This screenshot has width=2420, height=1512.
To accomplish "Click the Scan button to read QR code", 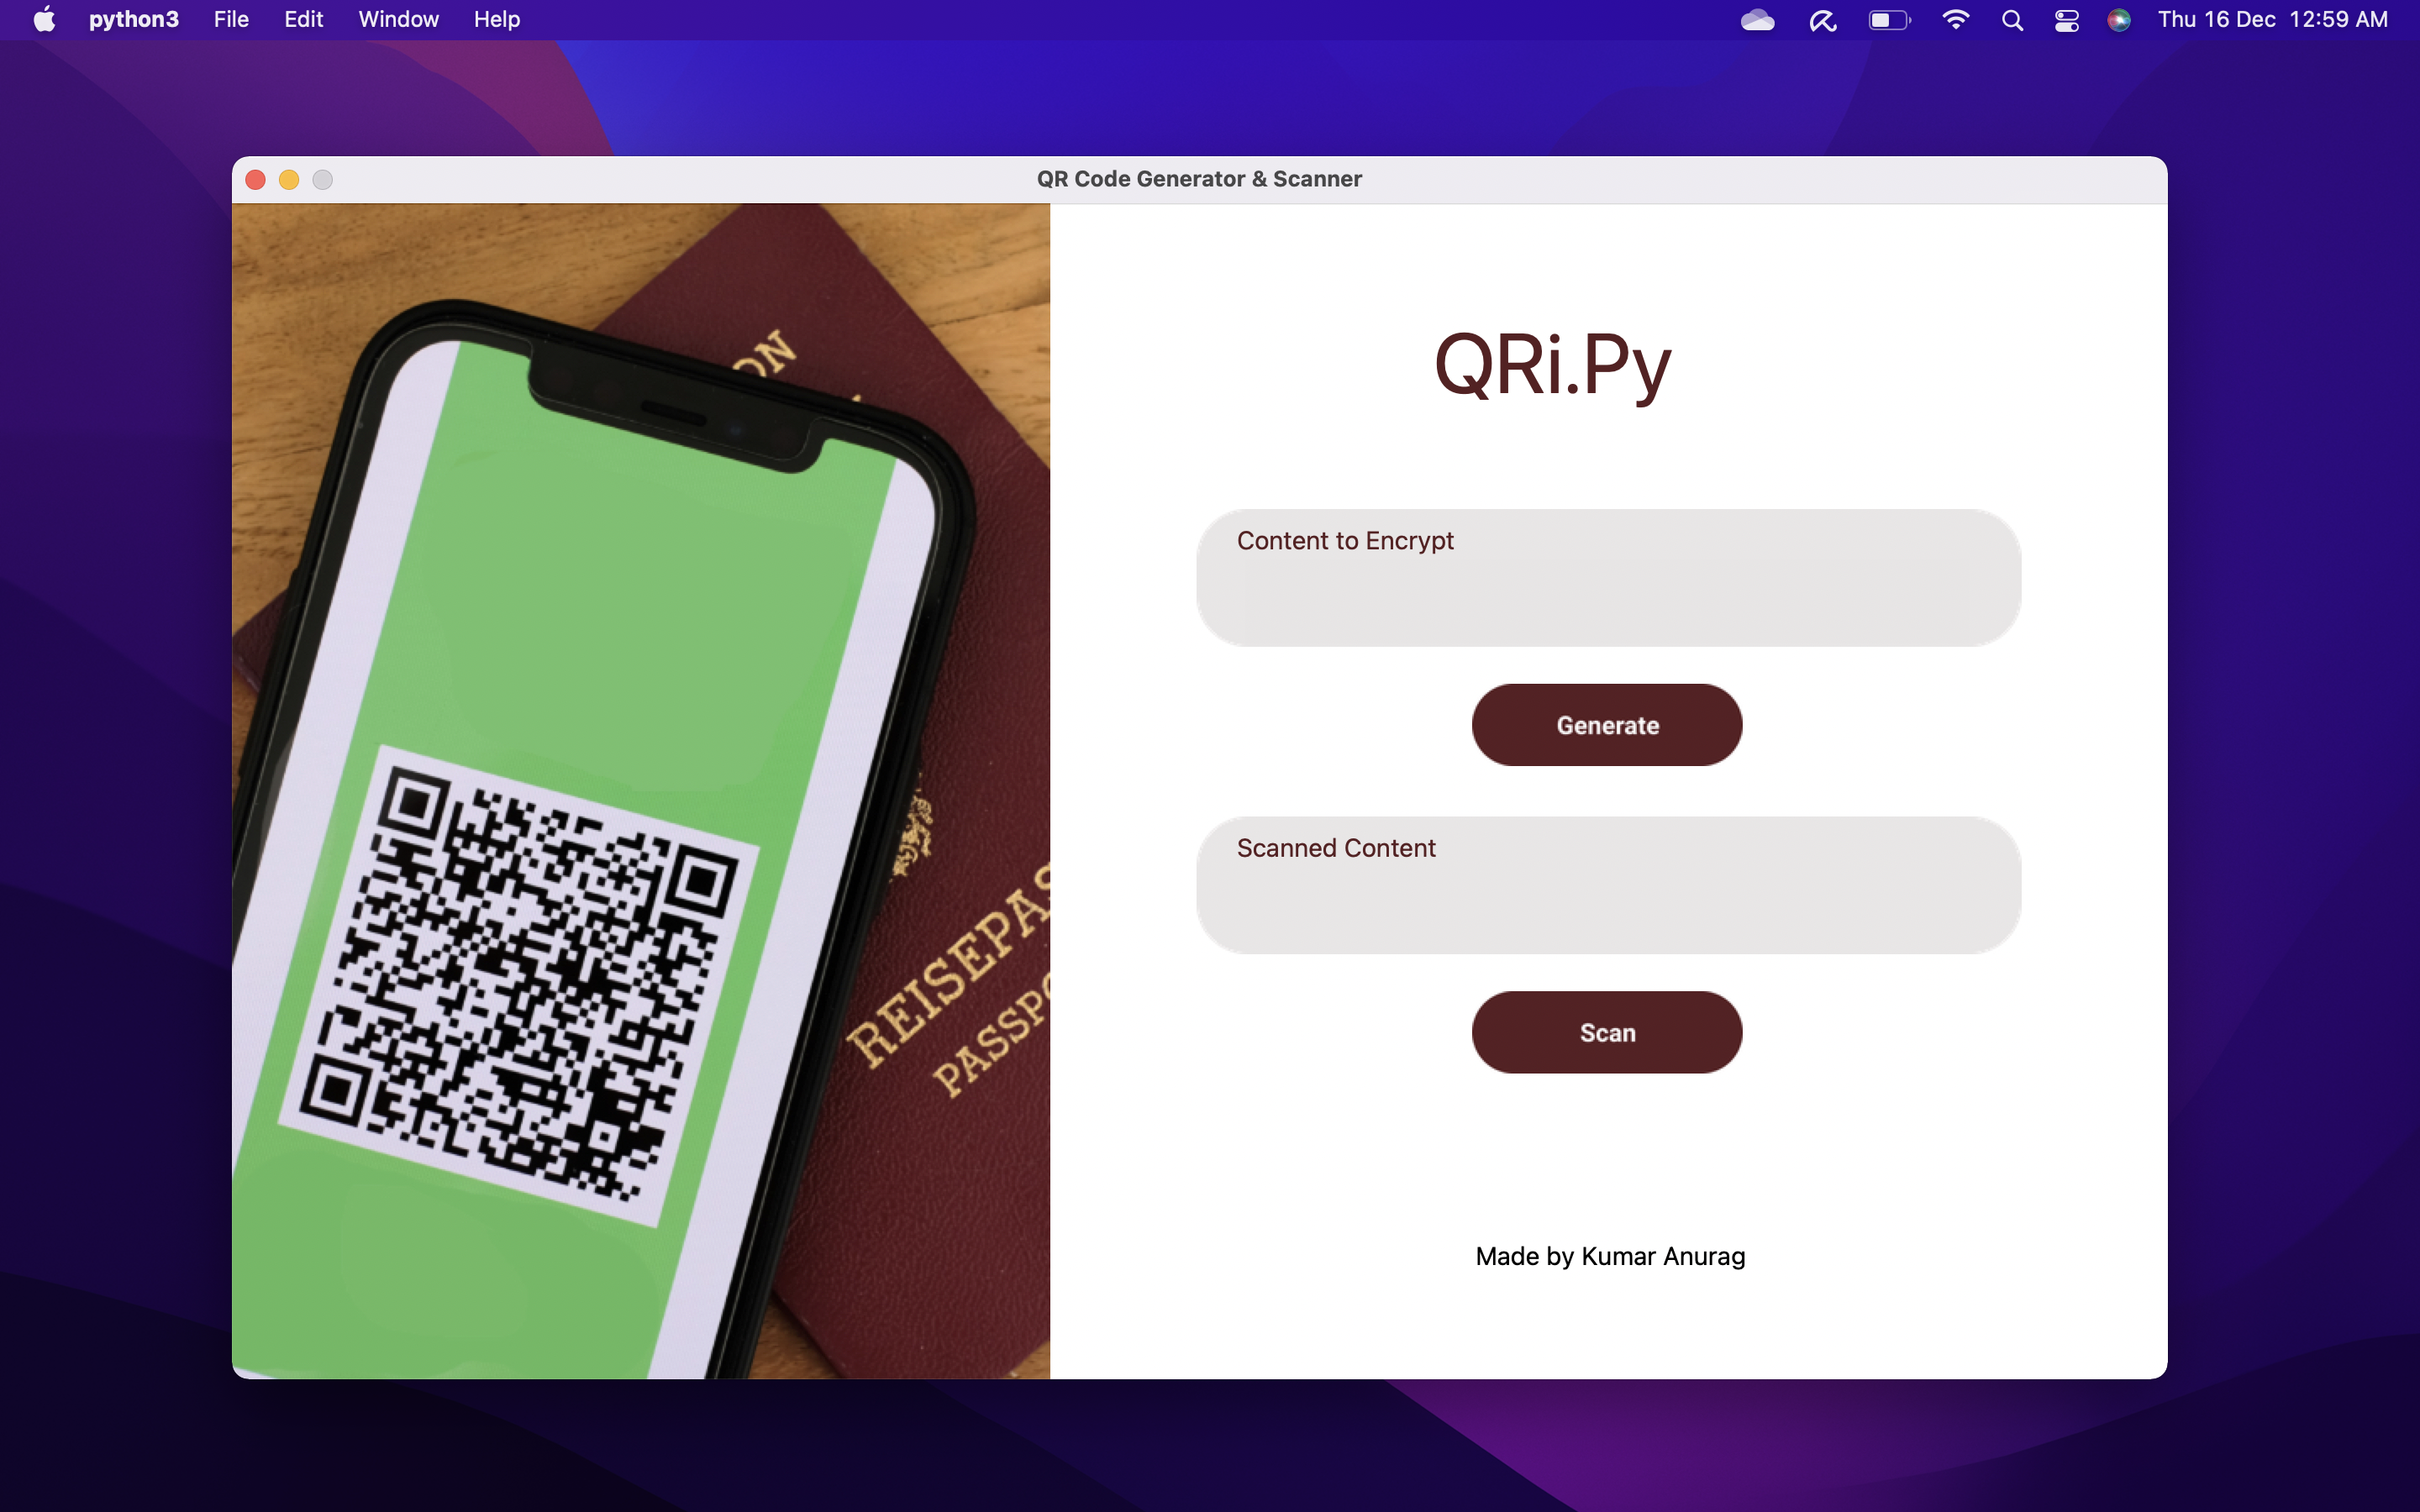I will [1607, 1032].
